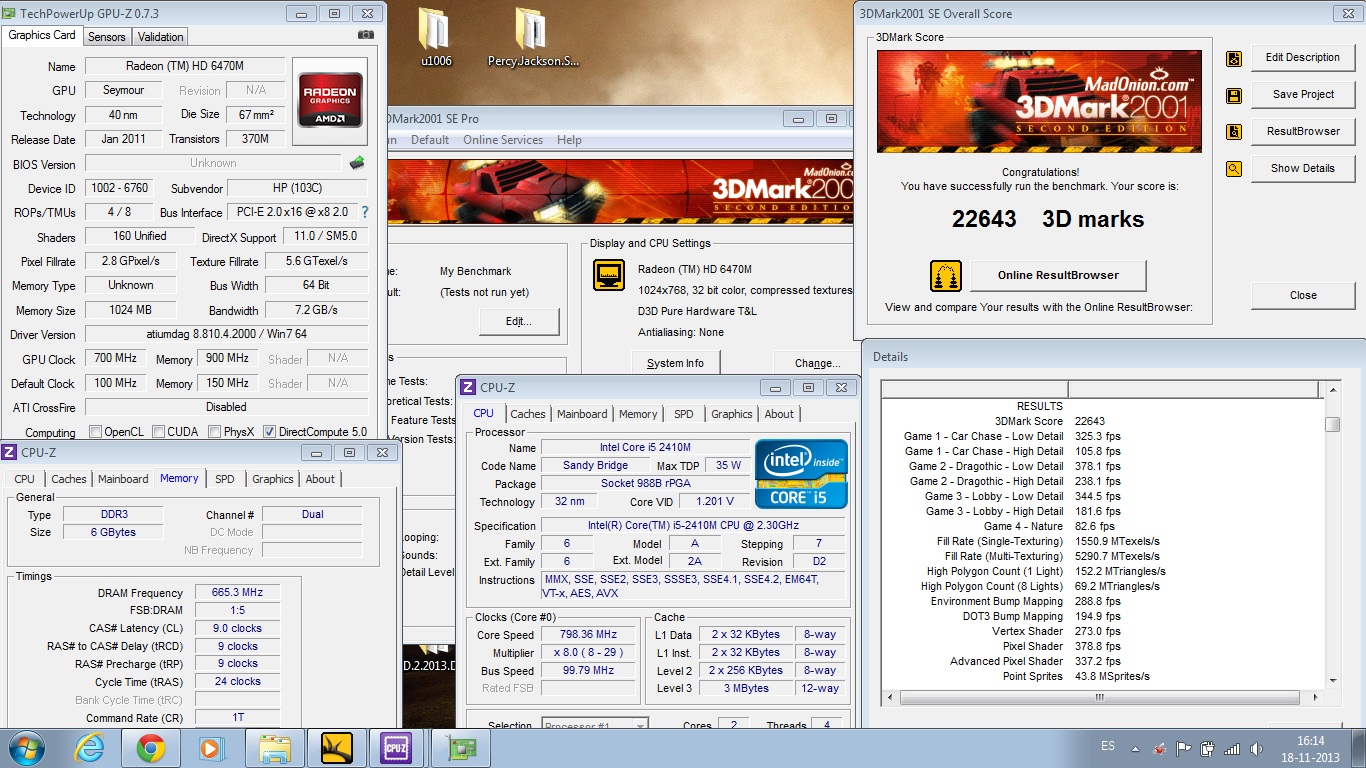Click the volume speaker tray icon
This screenshot has width=1366, height=768.
pyautogui.click(x=1256, y=748)
